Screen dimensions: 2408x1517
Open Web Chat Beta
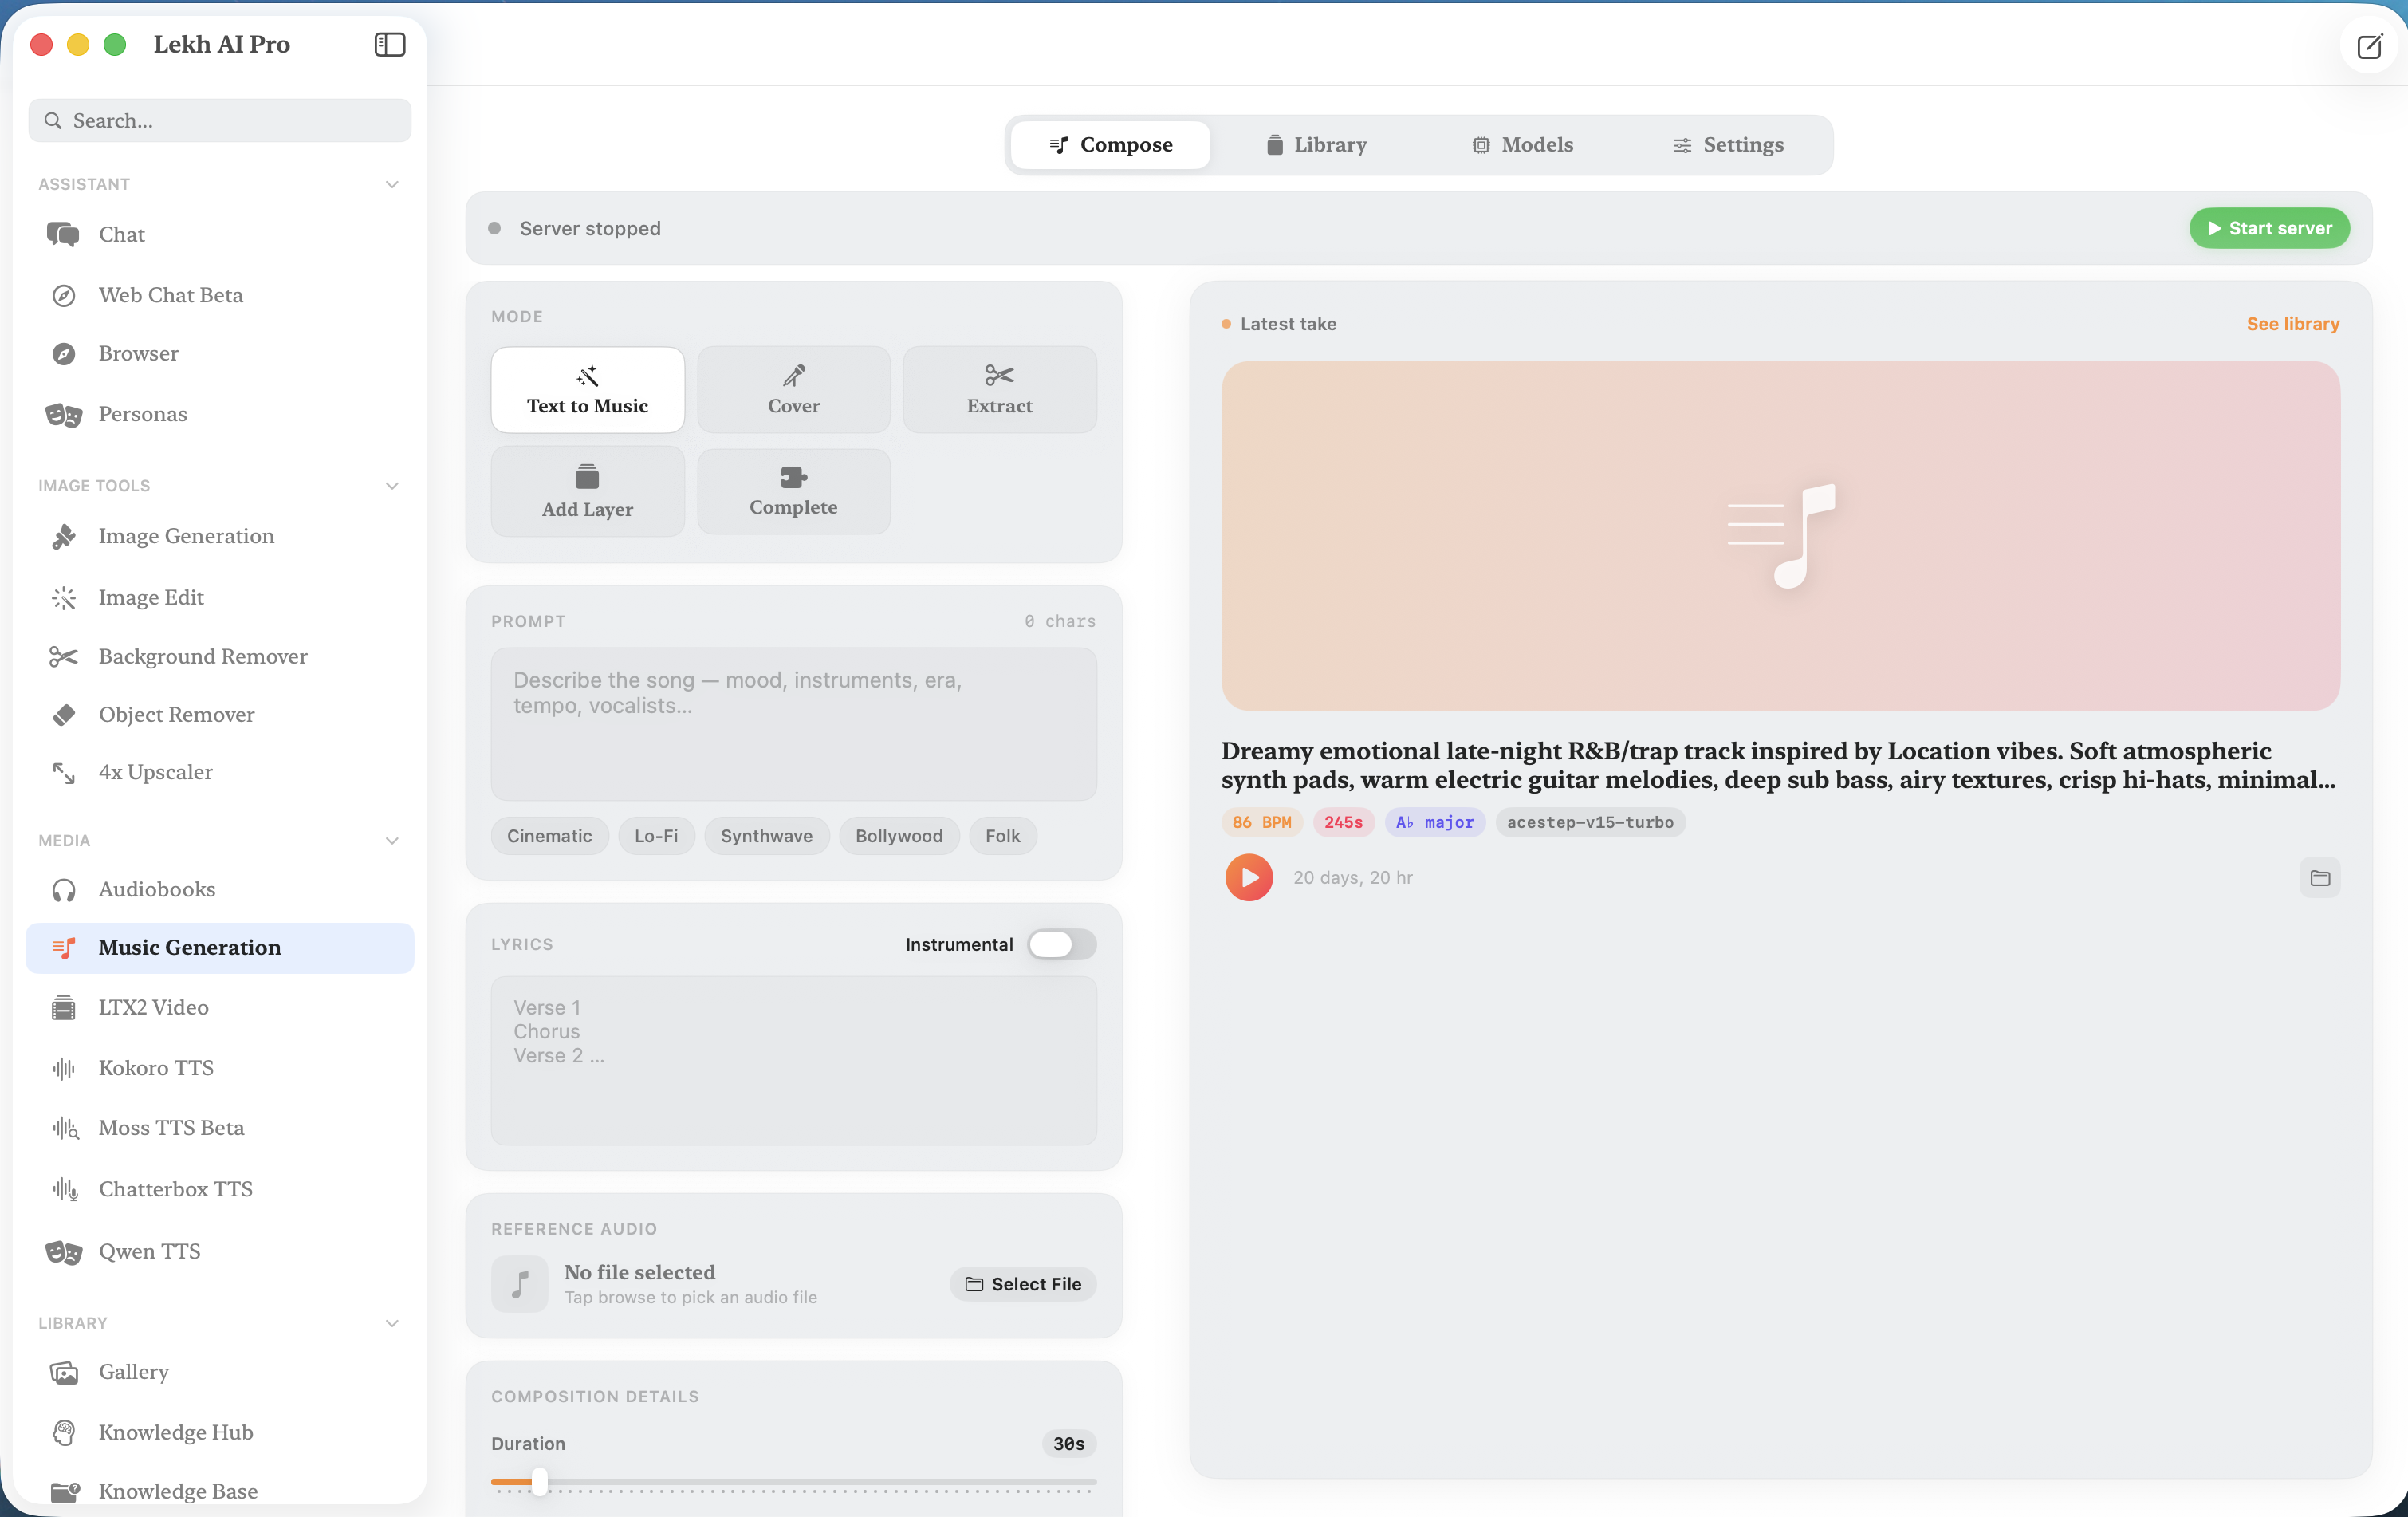(219, 295)
